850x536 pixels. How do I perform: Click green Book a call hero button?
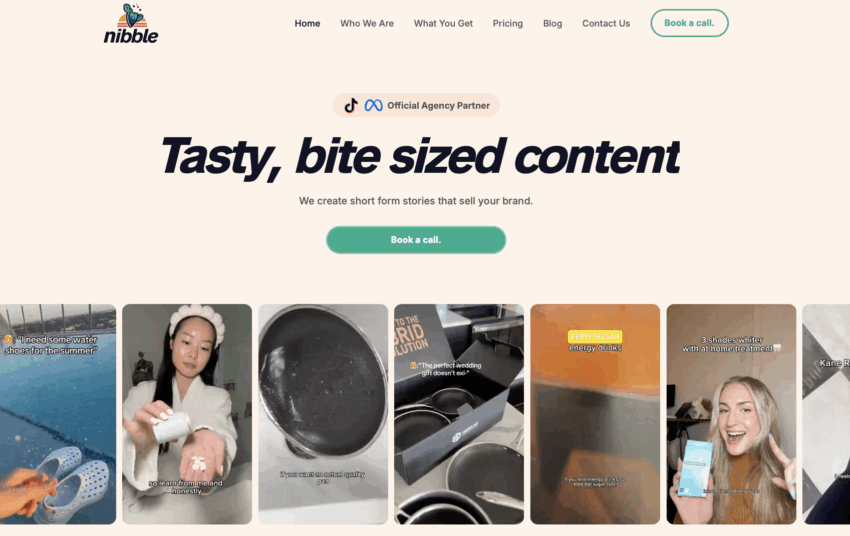click(416, 240)
